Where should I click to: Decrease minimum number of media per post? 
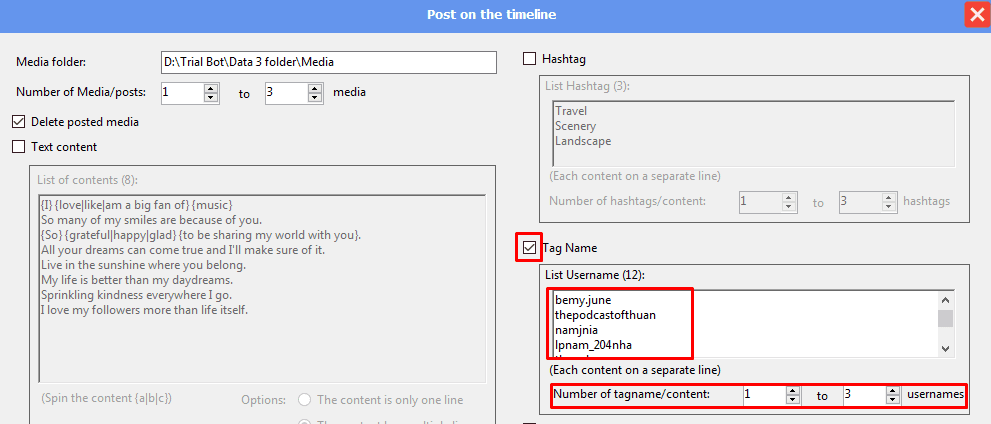(x=210, y=98)
